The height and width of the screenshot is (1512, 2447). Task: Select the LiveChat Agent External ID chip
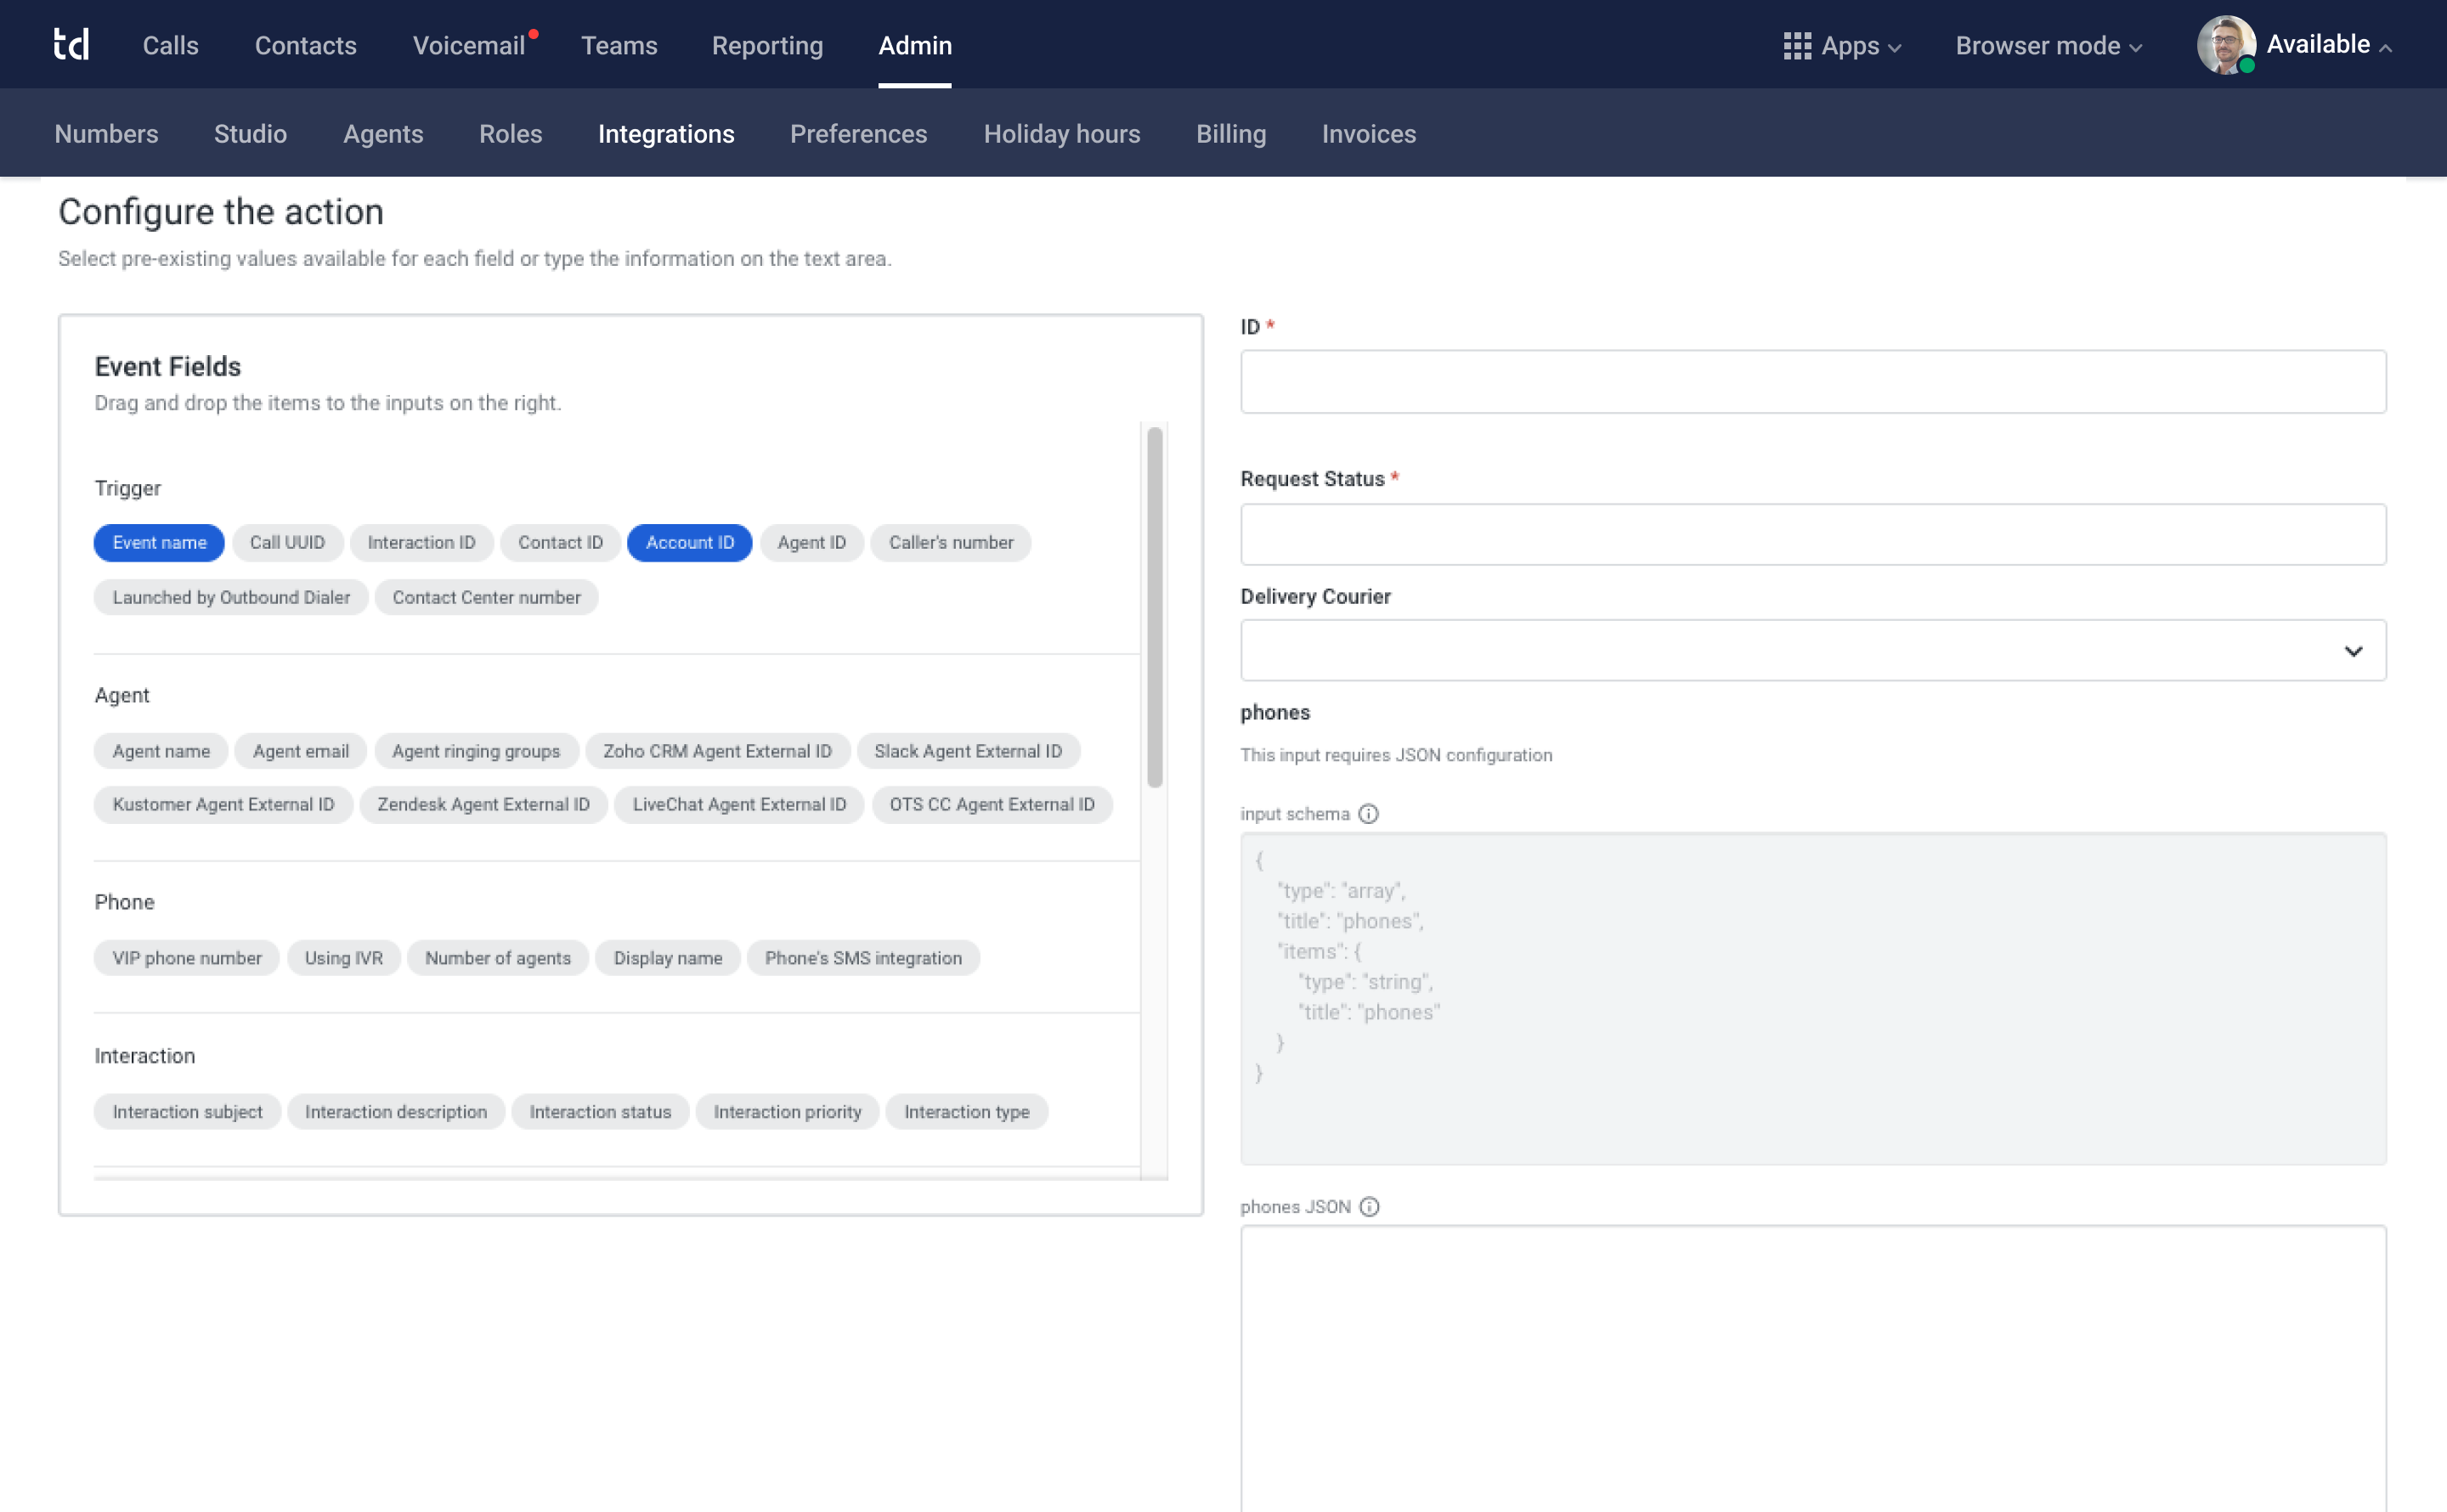coord(739,805)
